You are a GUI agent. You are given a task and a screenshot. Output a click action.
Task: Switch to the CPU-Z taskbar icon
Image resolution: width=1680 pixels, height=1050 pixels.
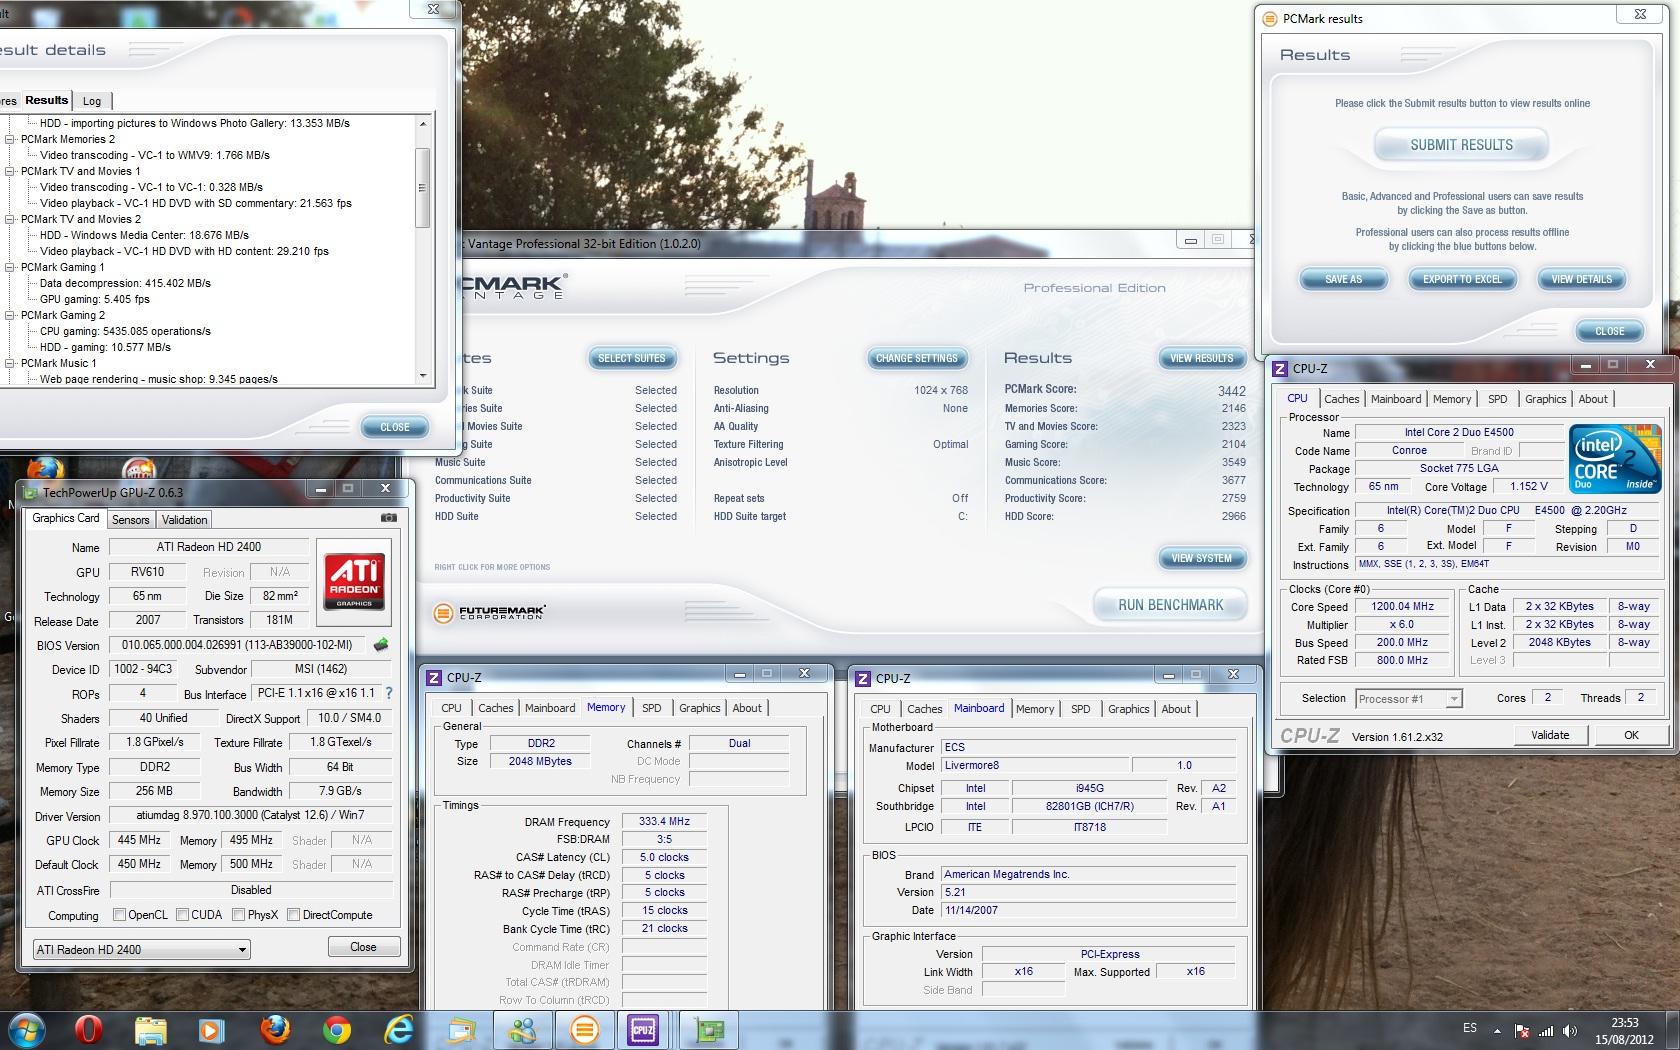coord(643,1029)
